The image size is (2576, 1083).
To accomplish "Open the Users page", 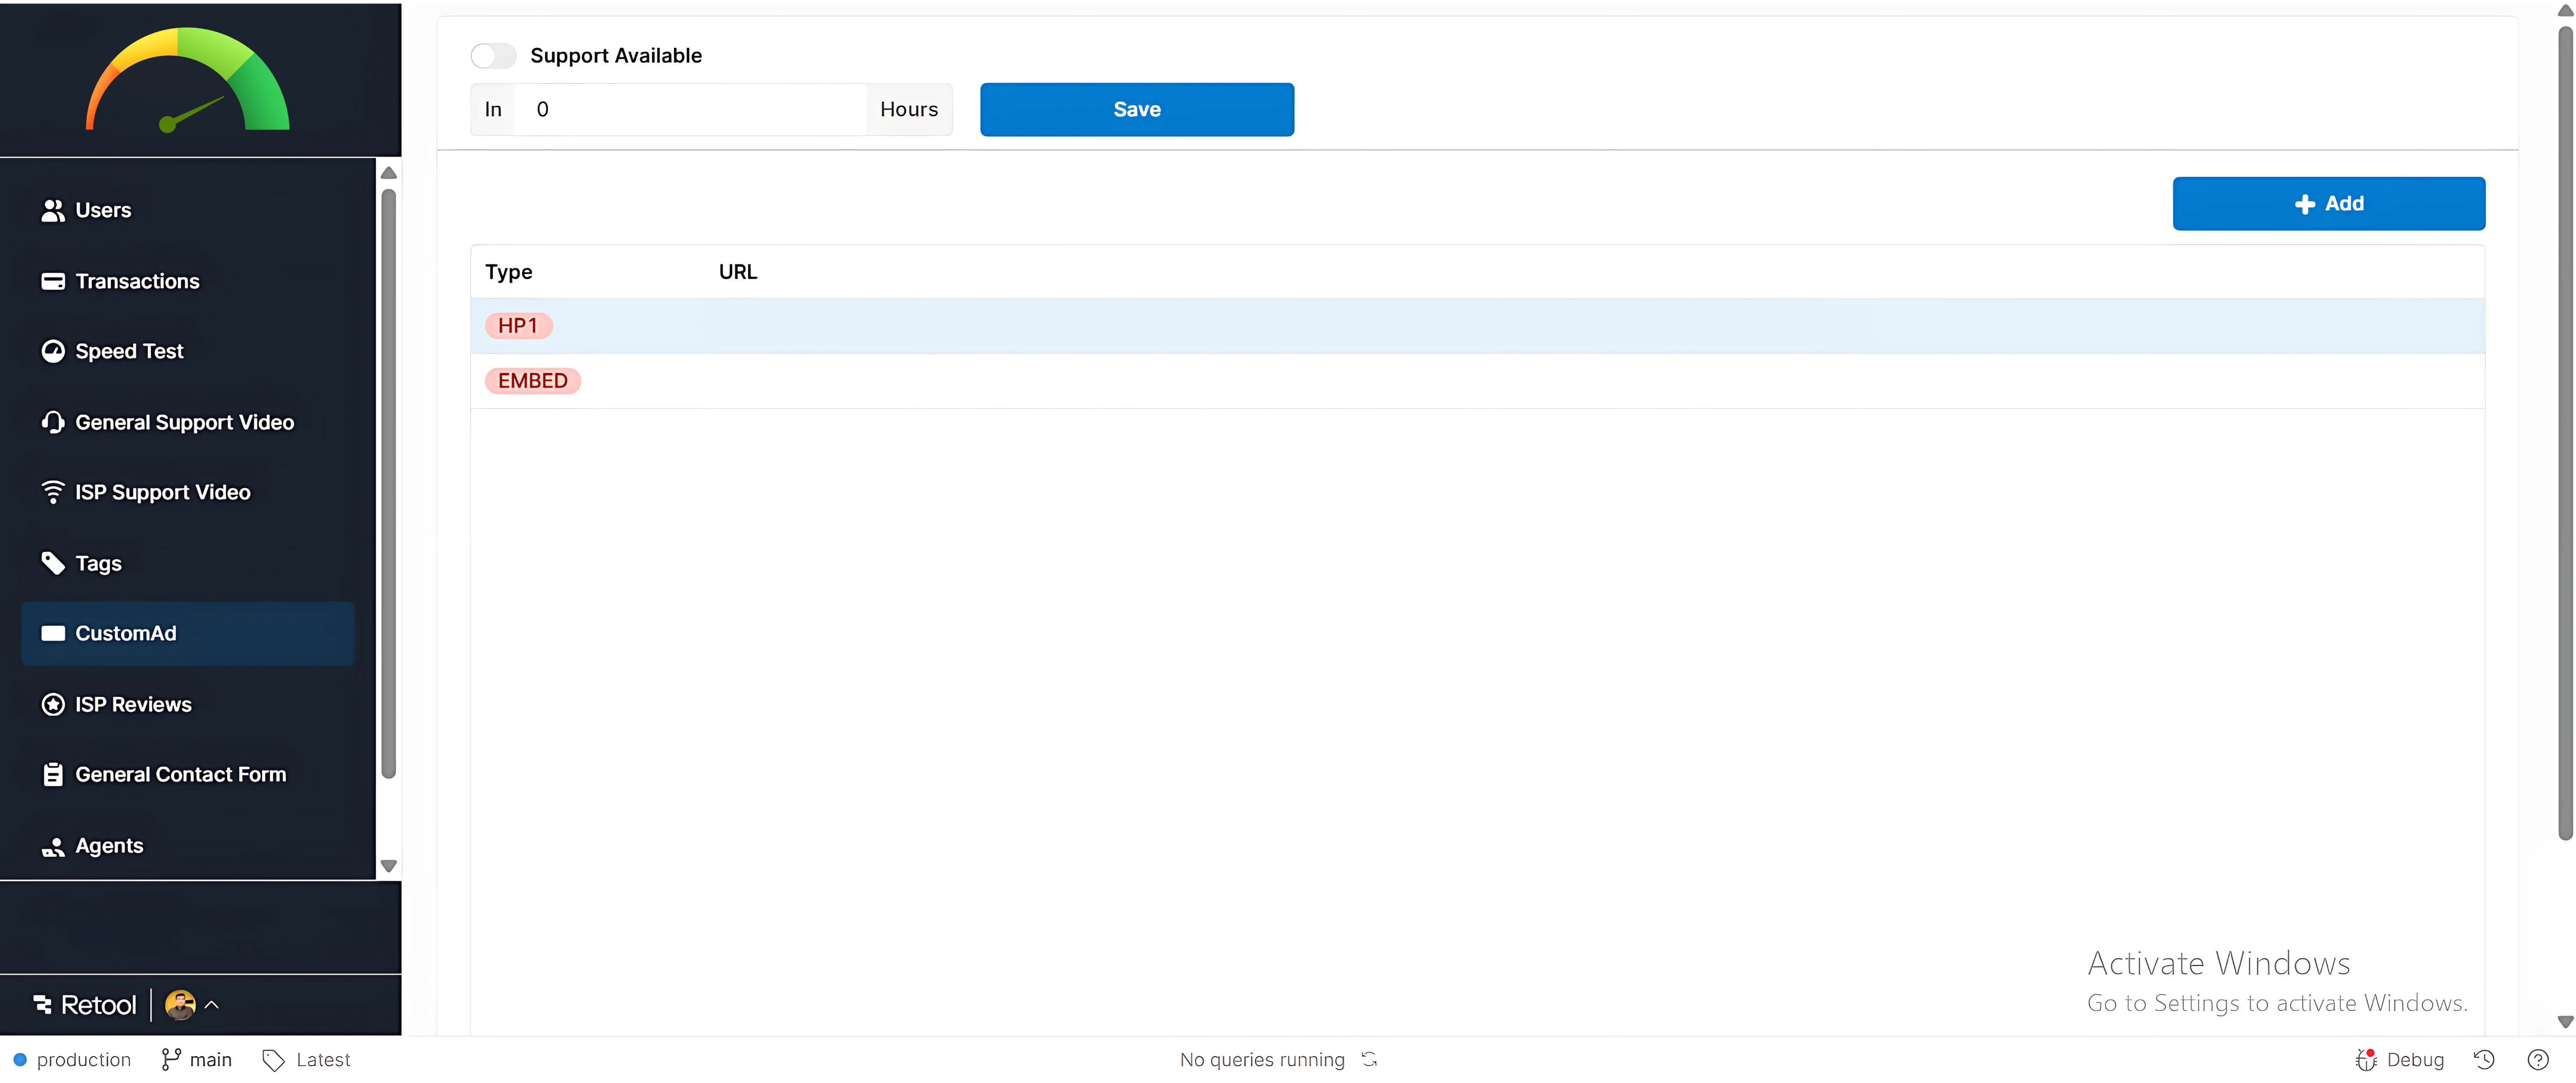I will 188,211.
